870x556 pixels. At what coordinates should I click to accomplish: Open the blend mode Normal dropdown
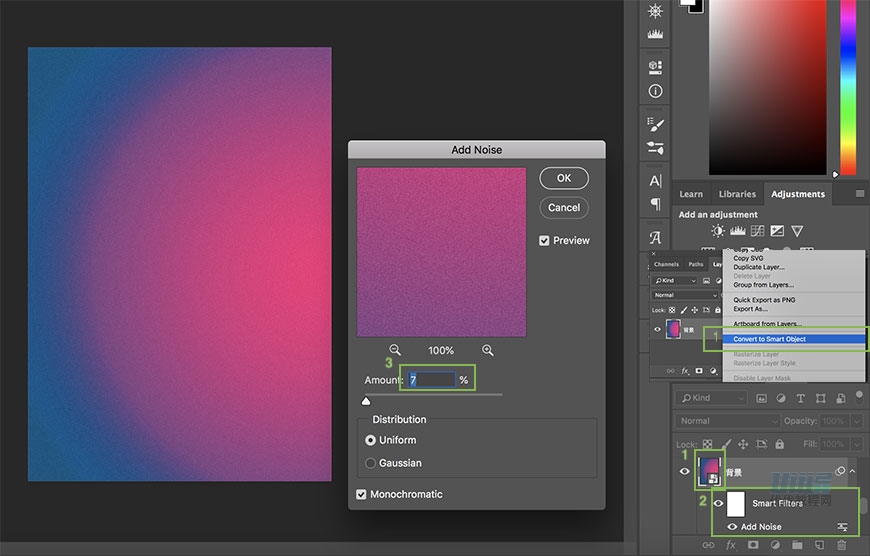(x=725, y=421)
